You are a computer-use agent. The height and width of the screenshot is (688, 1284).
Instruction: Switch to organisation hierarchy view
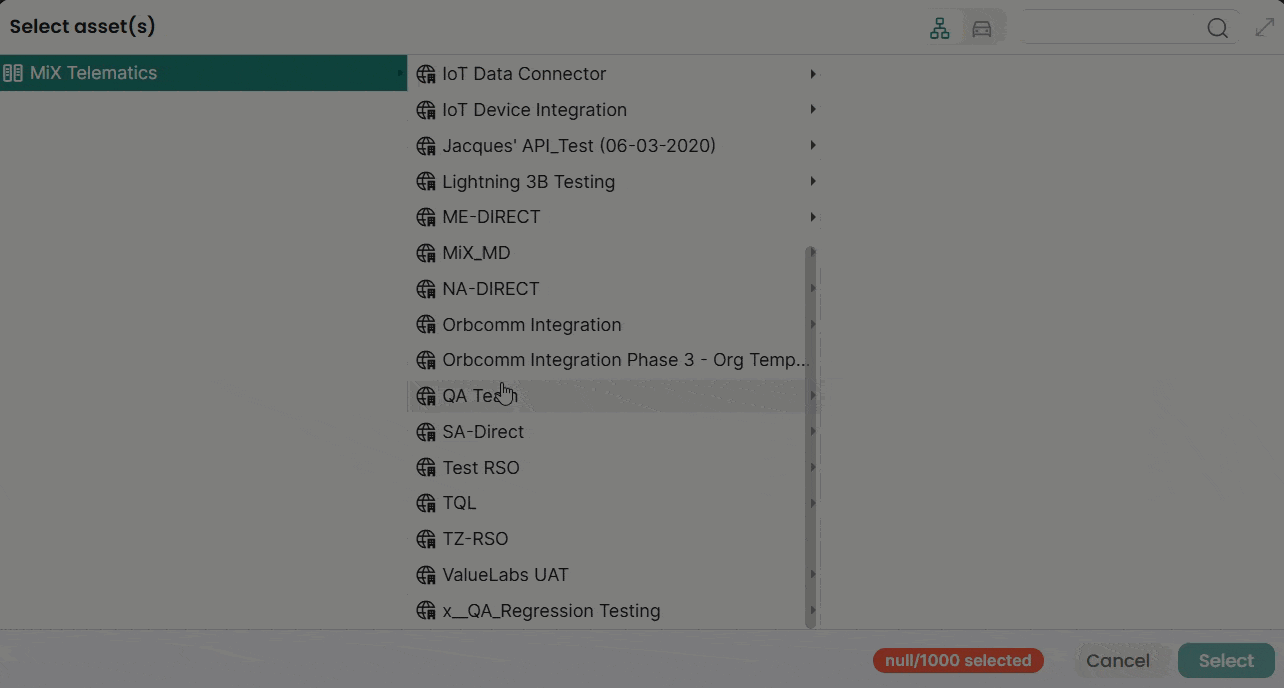(940, 29)
